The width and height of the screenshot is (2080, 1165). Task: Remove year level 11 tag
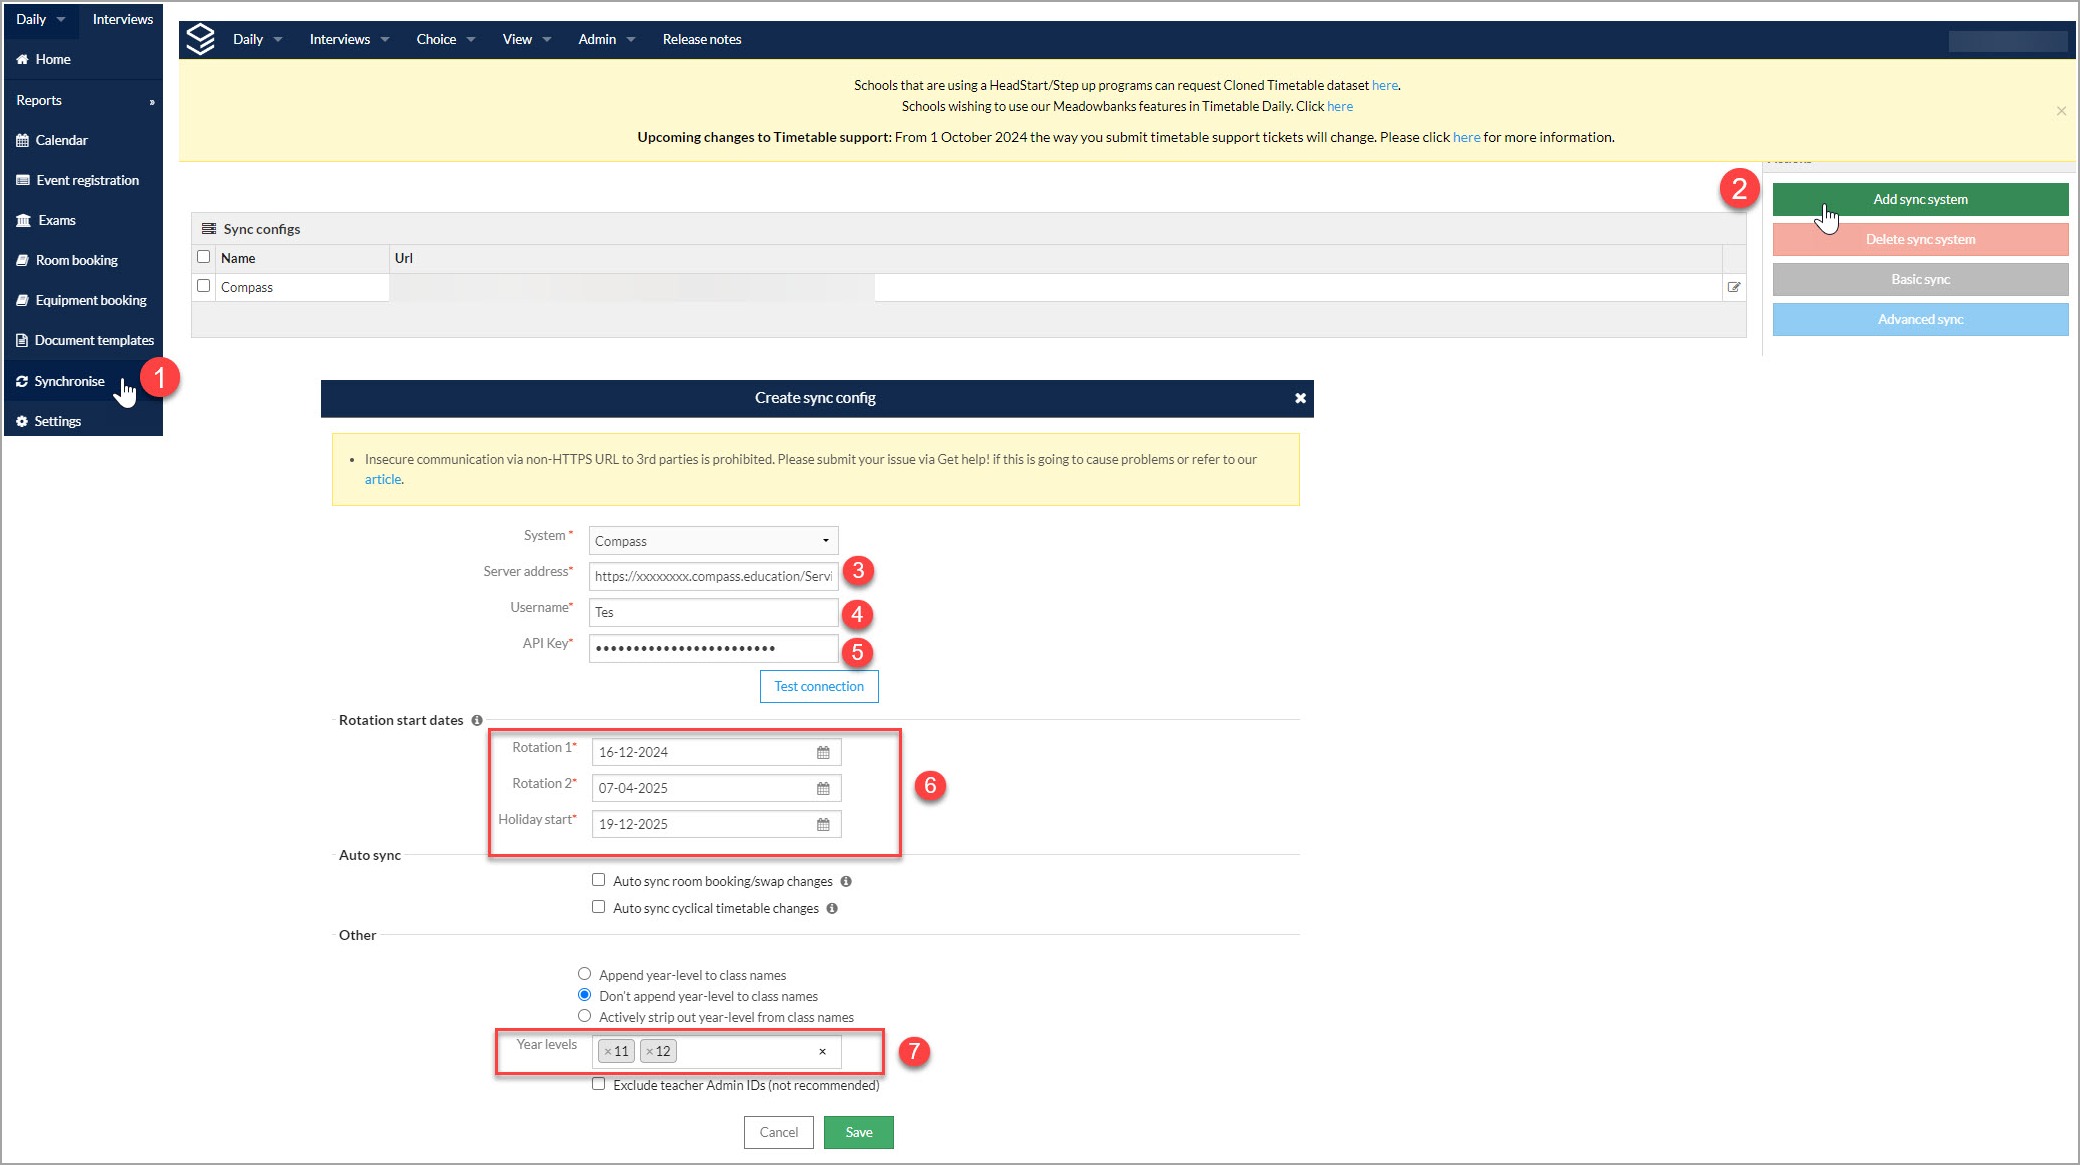(x=608, y=1052)
